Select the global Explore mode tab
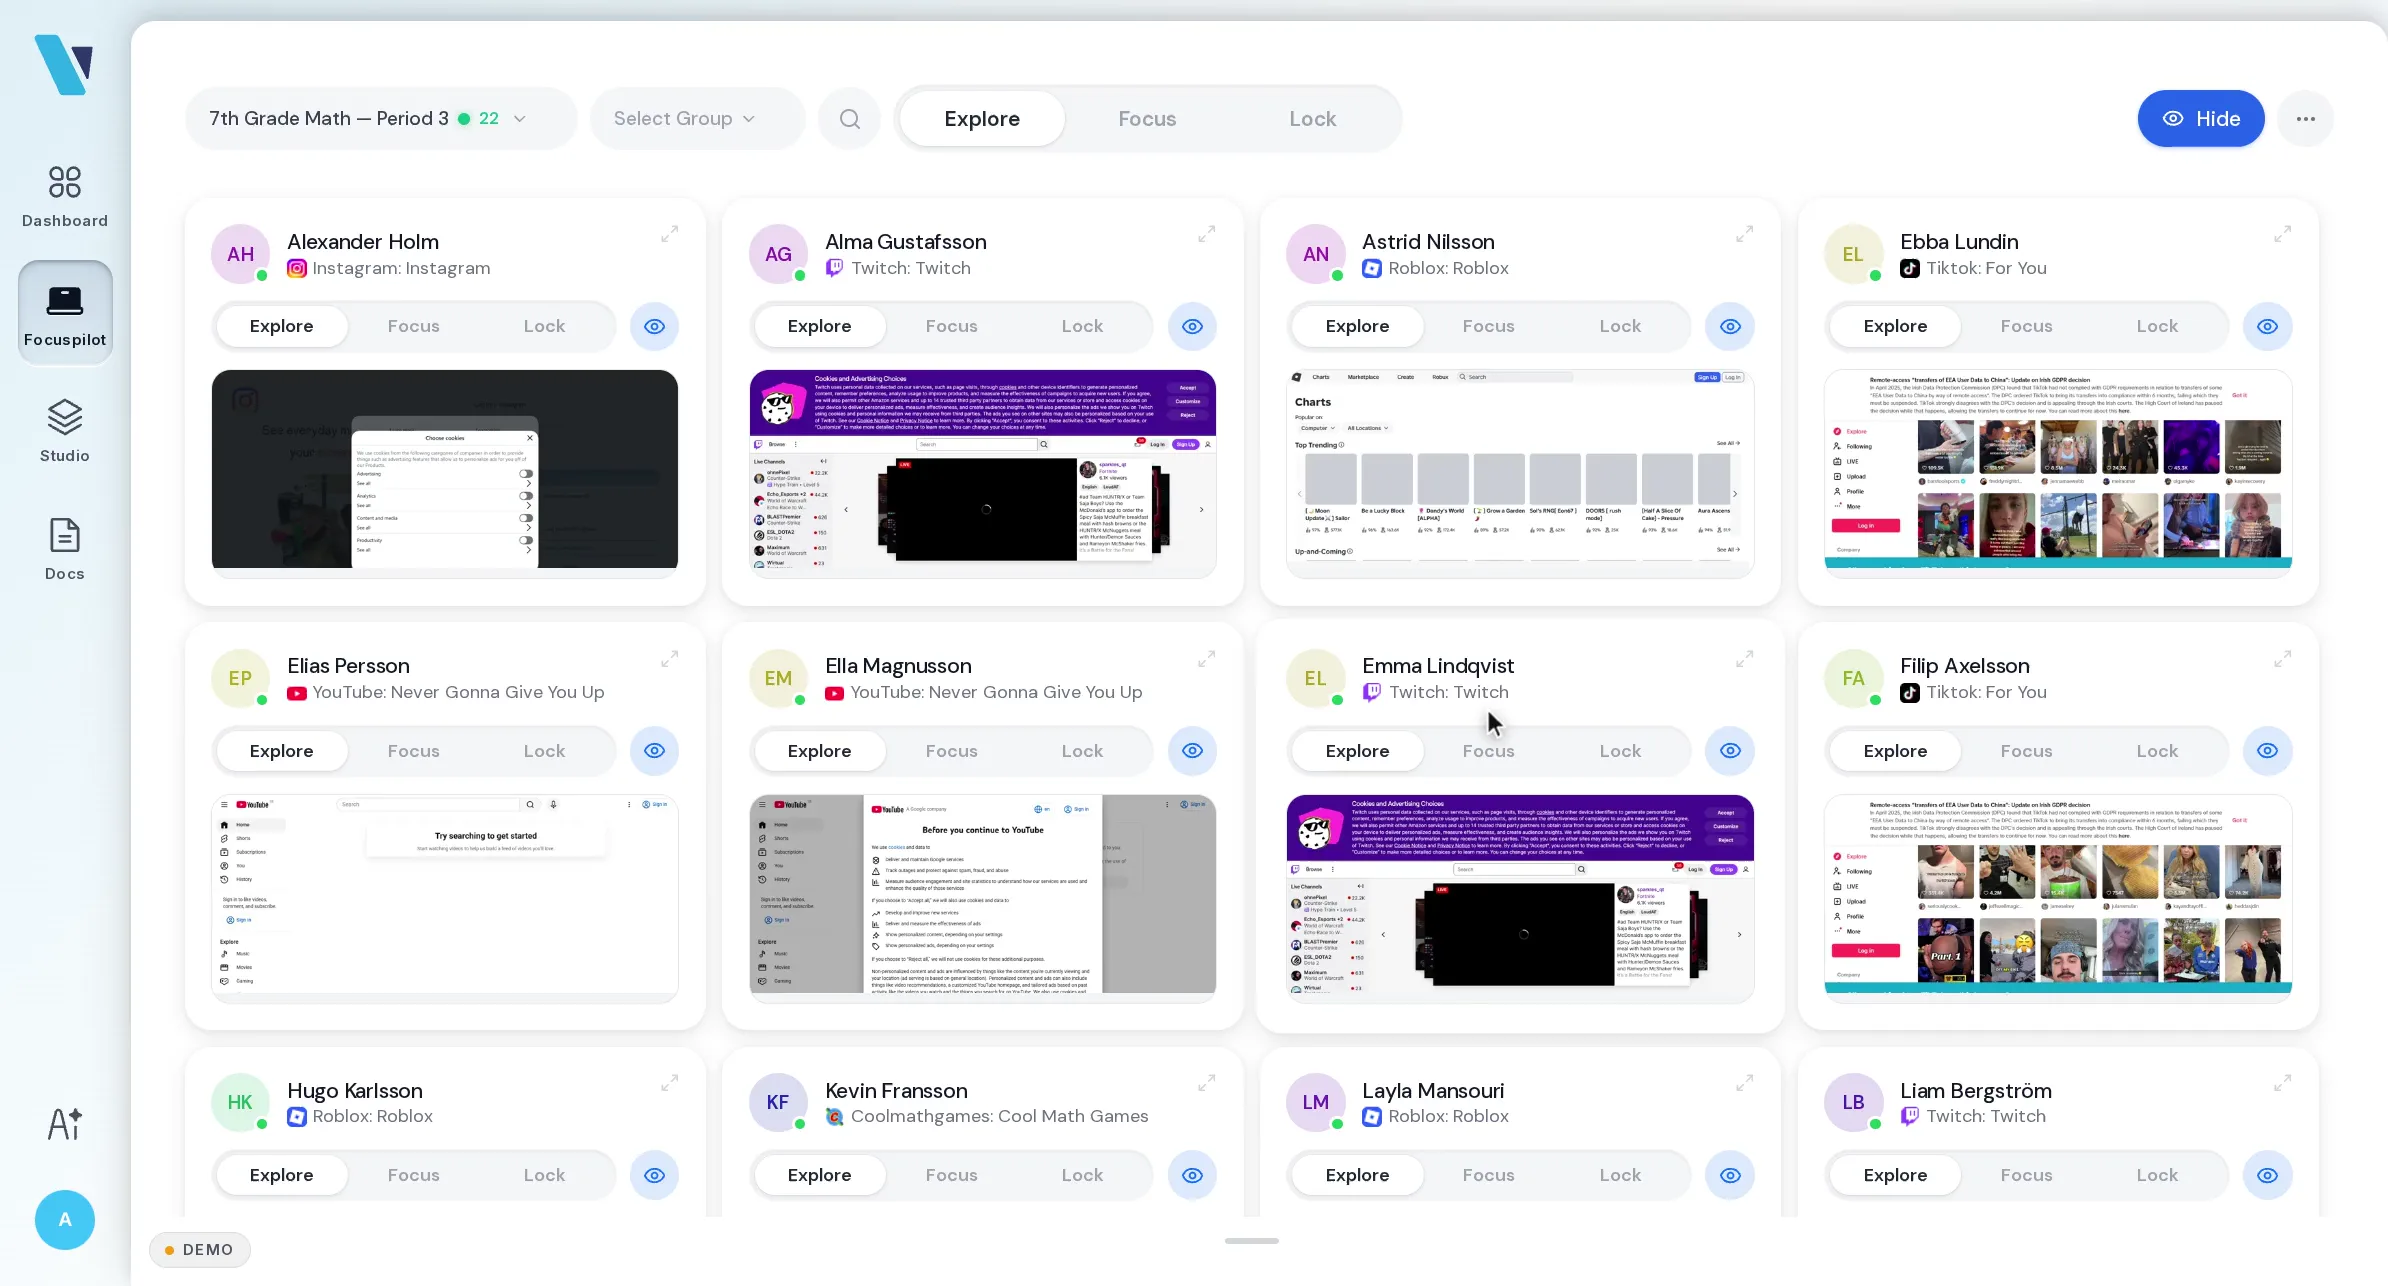The width and height of the screenshot is (2388, 1286). [982, 119]
